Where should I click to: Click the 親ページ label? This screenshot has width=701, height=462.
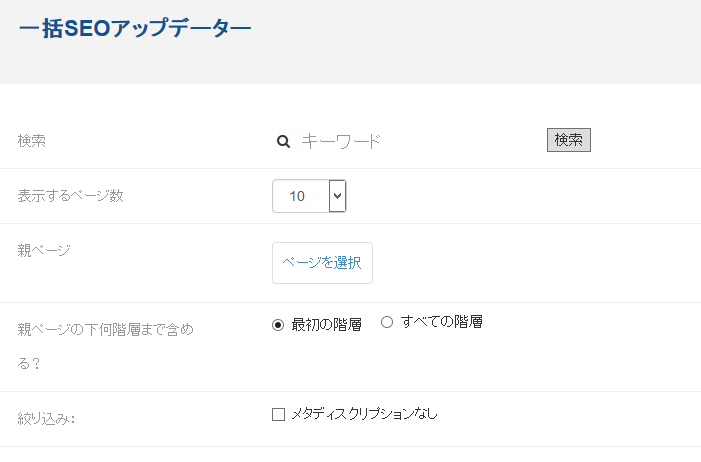pos(44,250)
